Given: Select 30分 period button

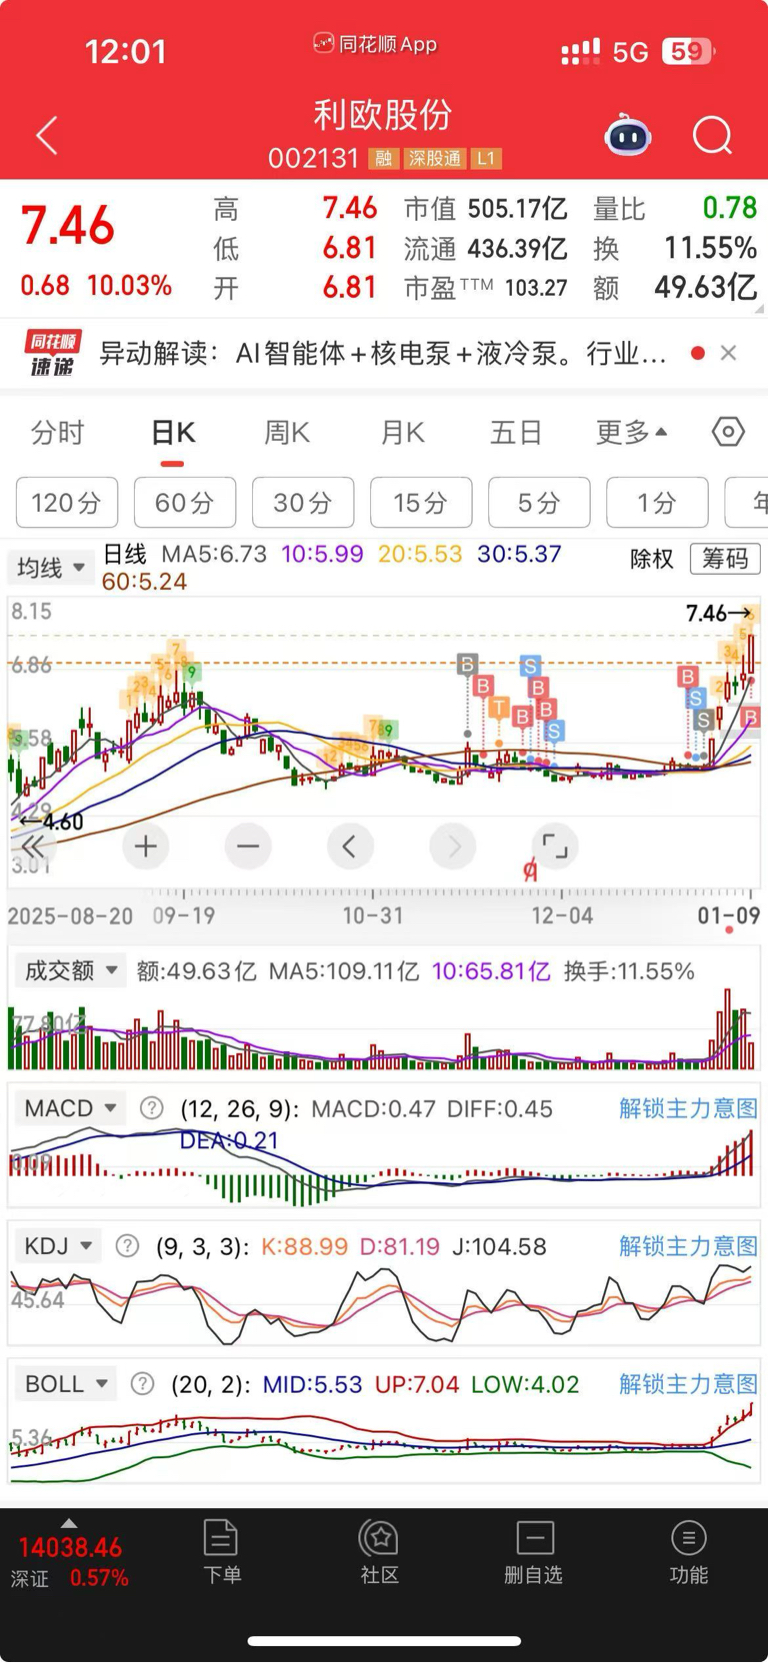Looking at the screenshot, I should [303, 502].
